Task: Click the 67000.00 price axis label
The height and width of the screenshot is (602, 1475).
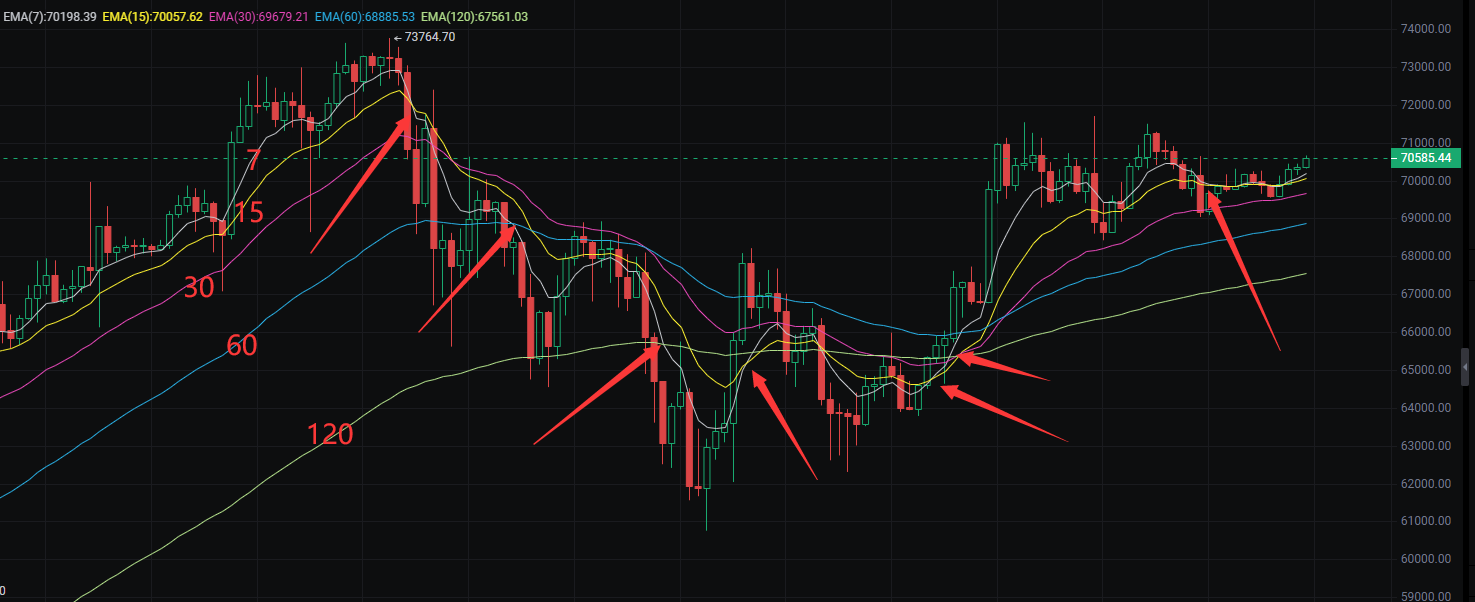Action: (1425, 294)
